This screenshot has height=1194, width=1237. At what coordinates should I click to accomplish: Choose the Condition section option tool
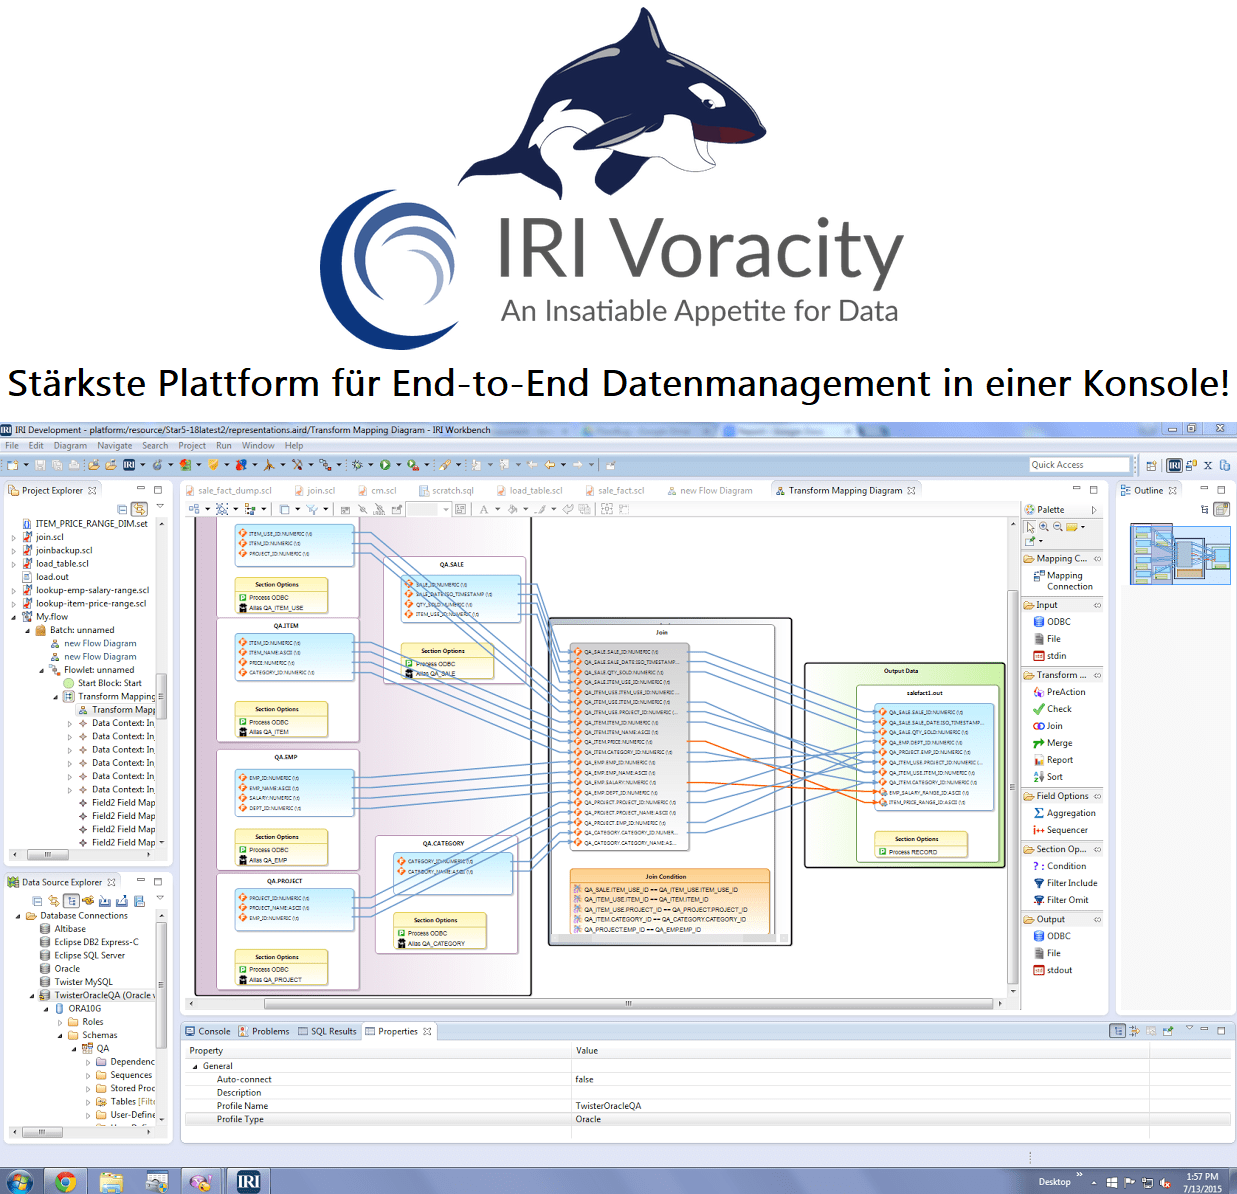coord(1059,866)
